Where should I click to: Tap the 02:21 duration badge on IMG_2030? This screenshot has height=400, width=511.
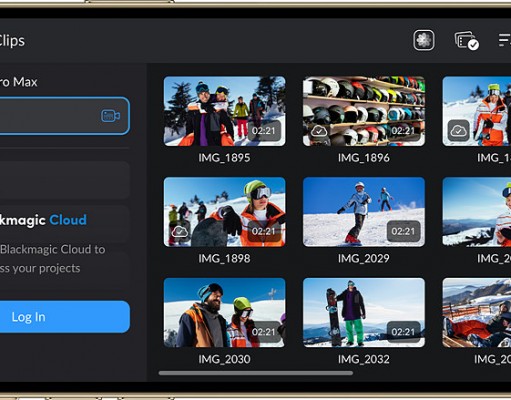coord(264,332)
